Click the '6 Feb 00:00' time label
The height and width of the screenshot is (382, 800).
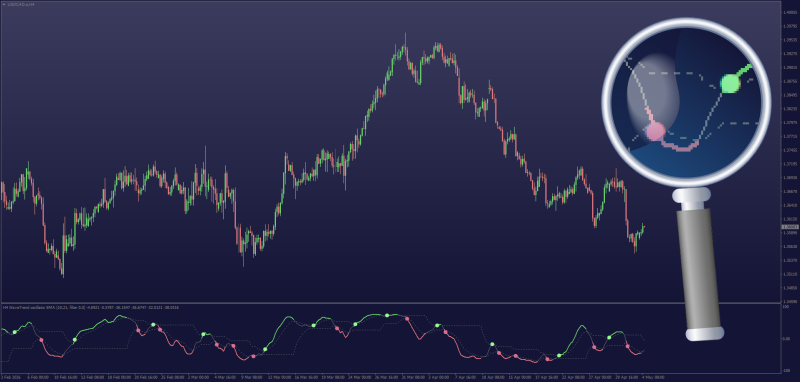(x=38, y=377)
